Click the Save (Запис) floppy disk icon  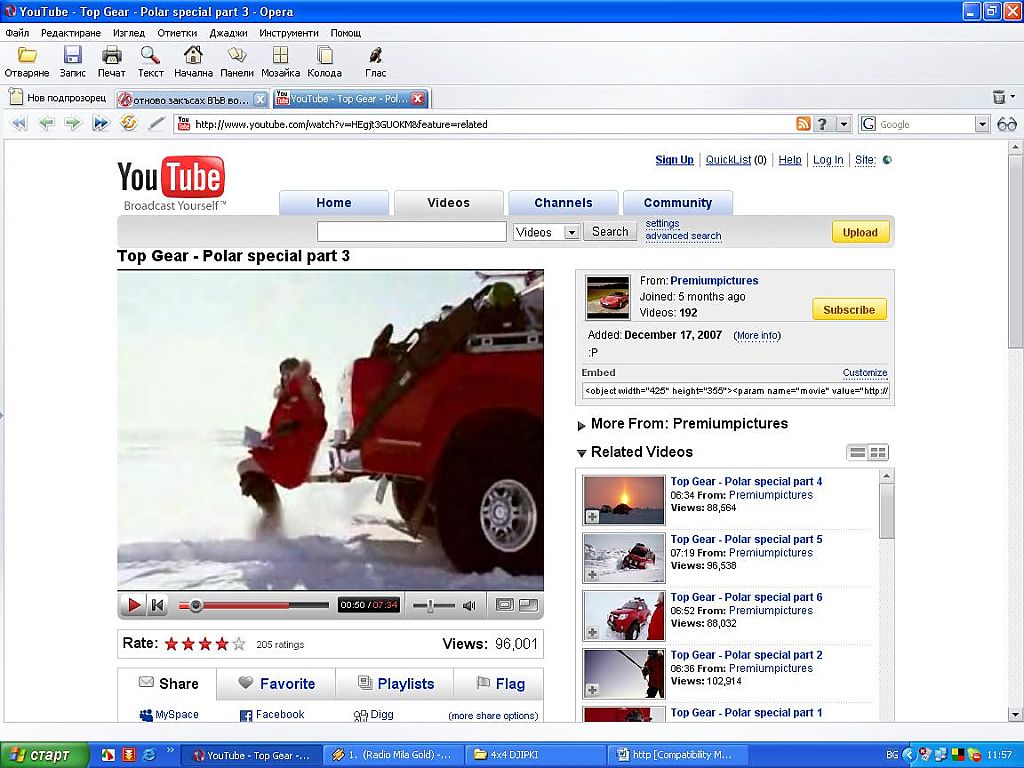[x=73, y=56]
